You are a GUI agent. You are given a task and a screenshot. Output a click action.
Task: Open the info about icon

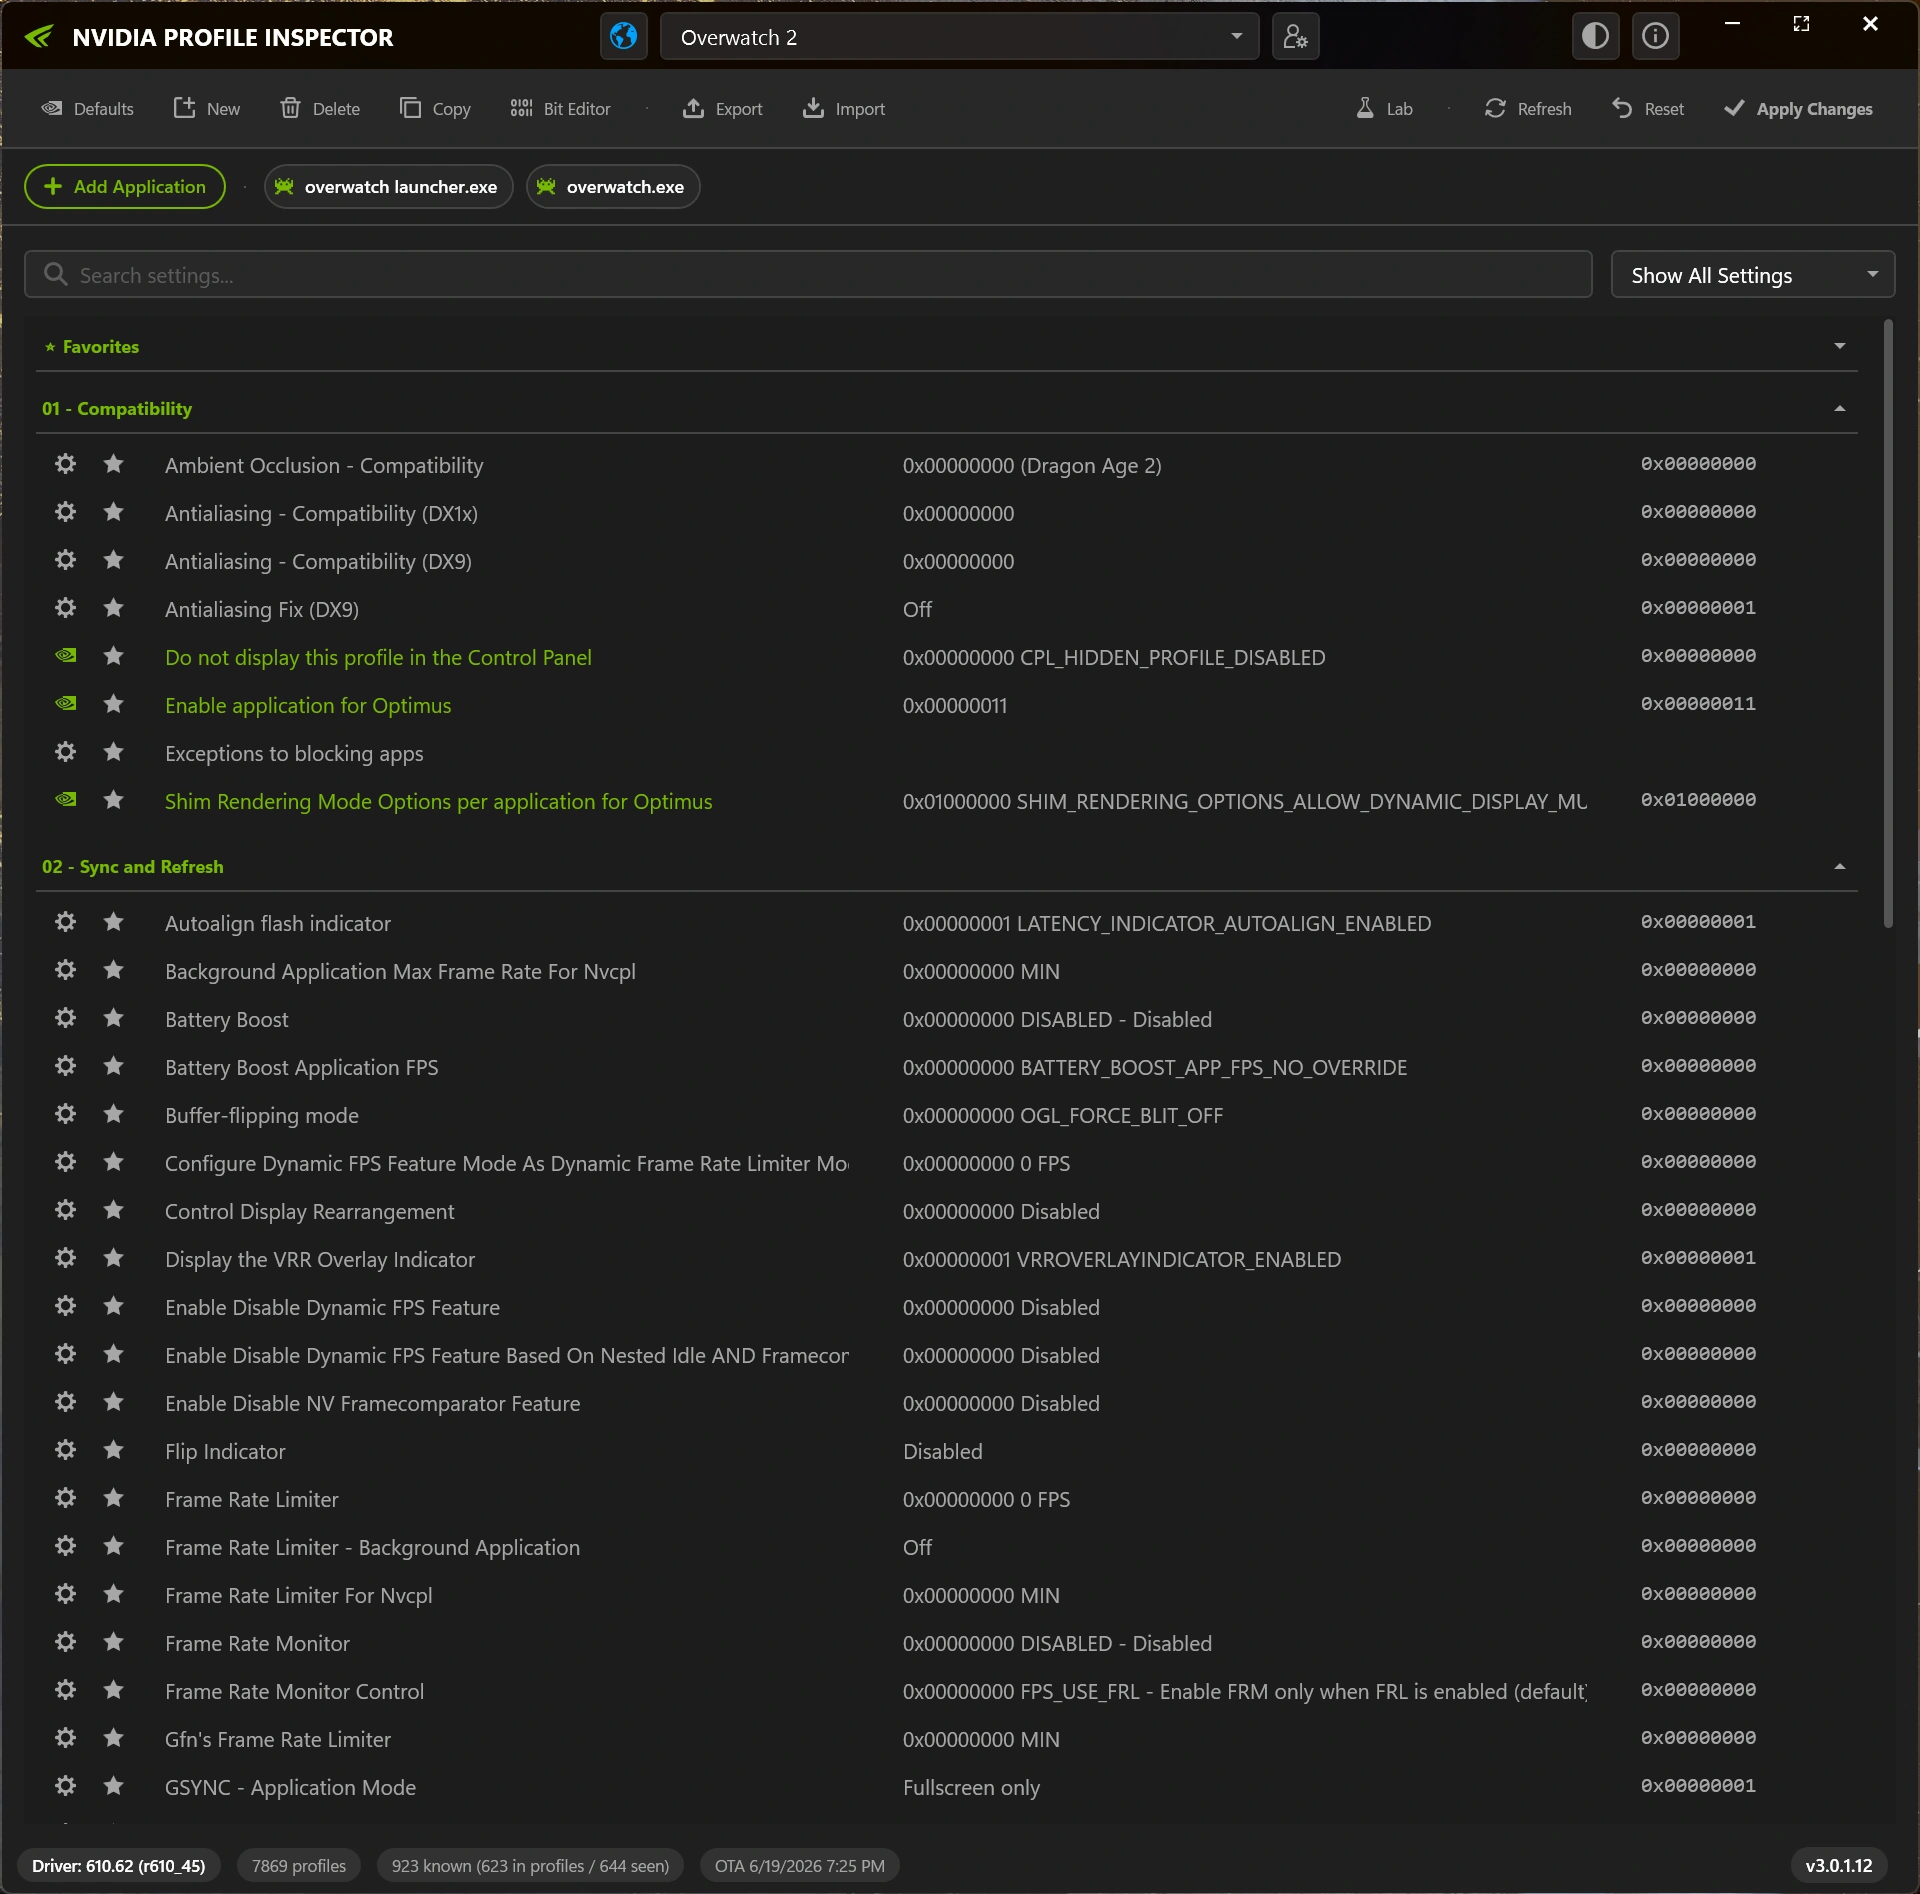(x=1655, y=37)
